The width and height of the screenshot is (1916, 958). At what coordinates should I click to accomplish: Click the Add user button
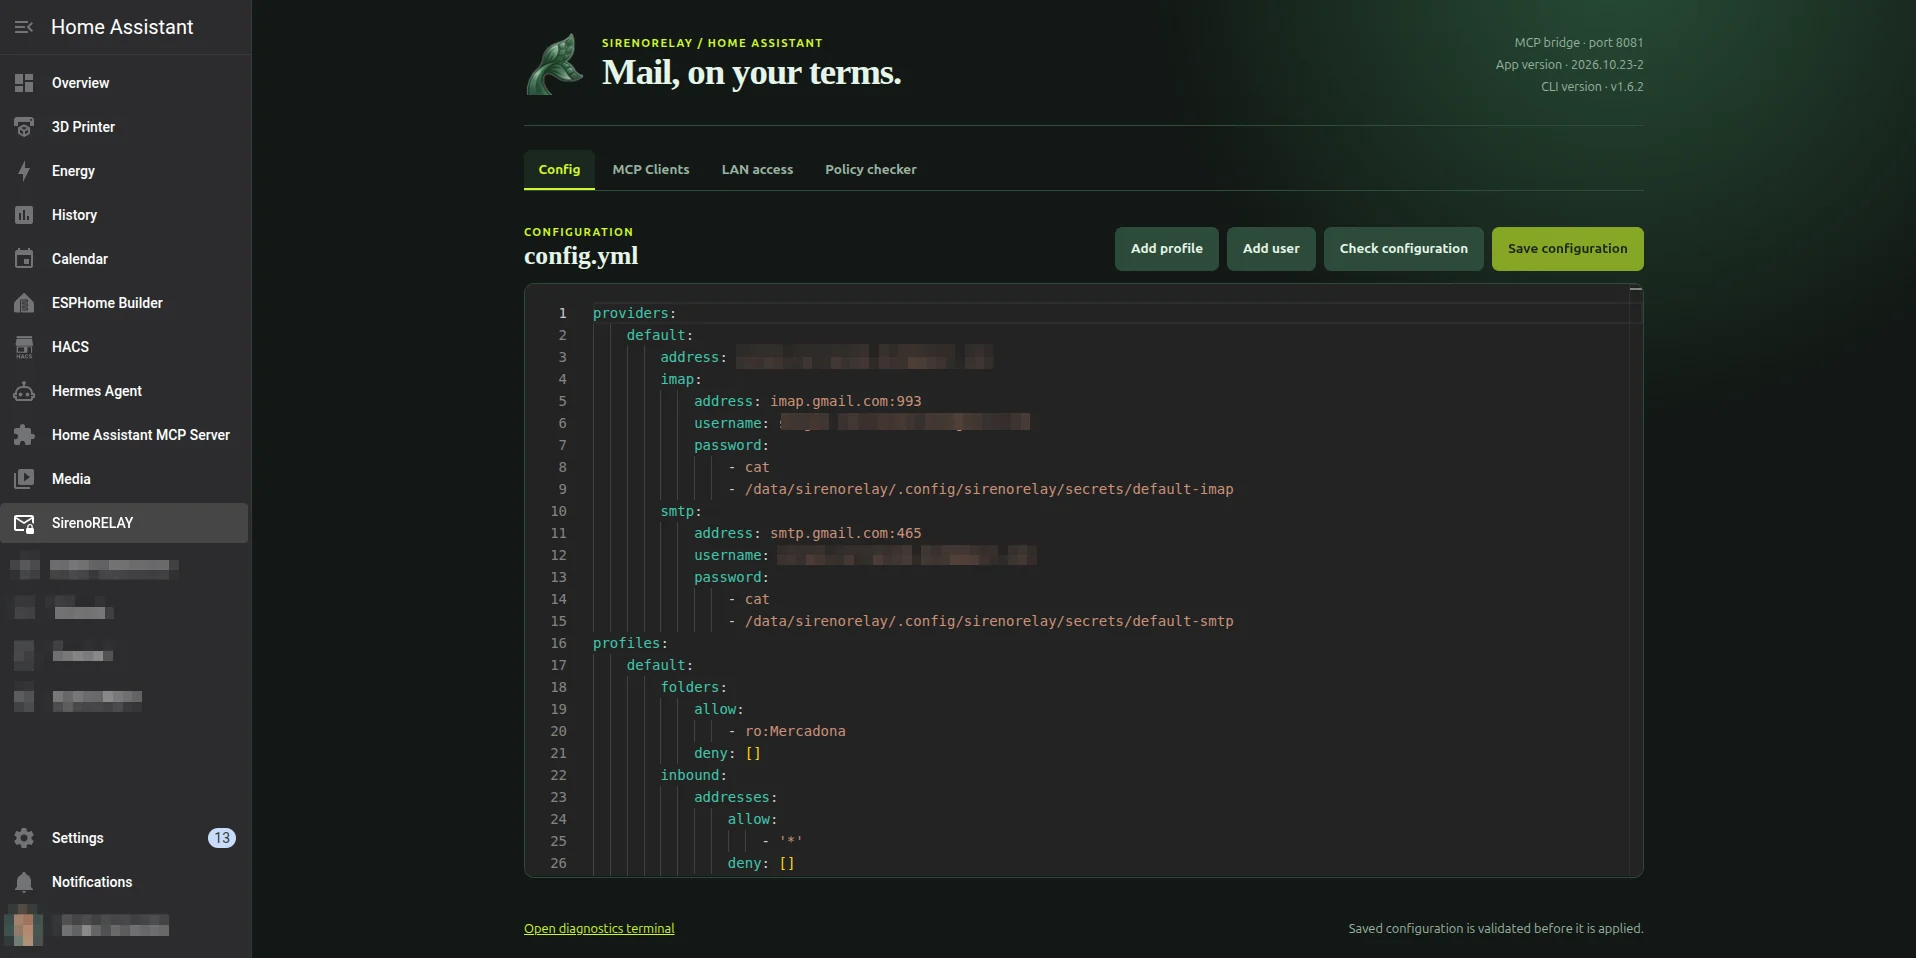(1271, 249)
